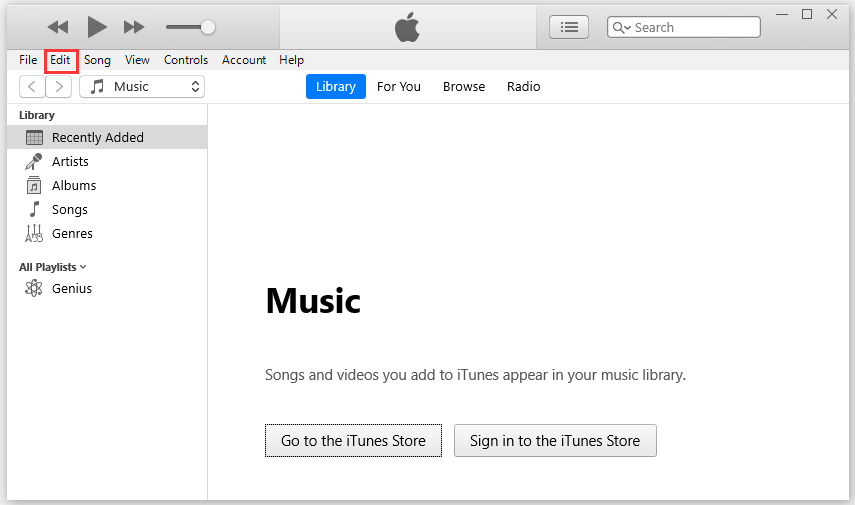Click the Recently Added grid icon

34,138
